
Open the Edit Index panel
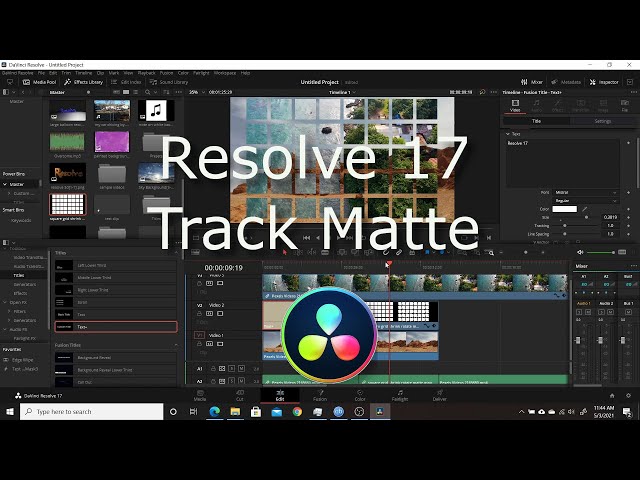[x=127, y=82]
